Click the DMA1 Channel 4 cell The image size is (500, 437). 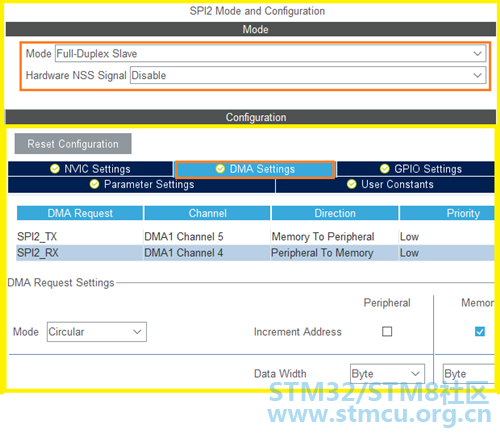pyautogui.click(x=207, y=253)
